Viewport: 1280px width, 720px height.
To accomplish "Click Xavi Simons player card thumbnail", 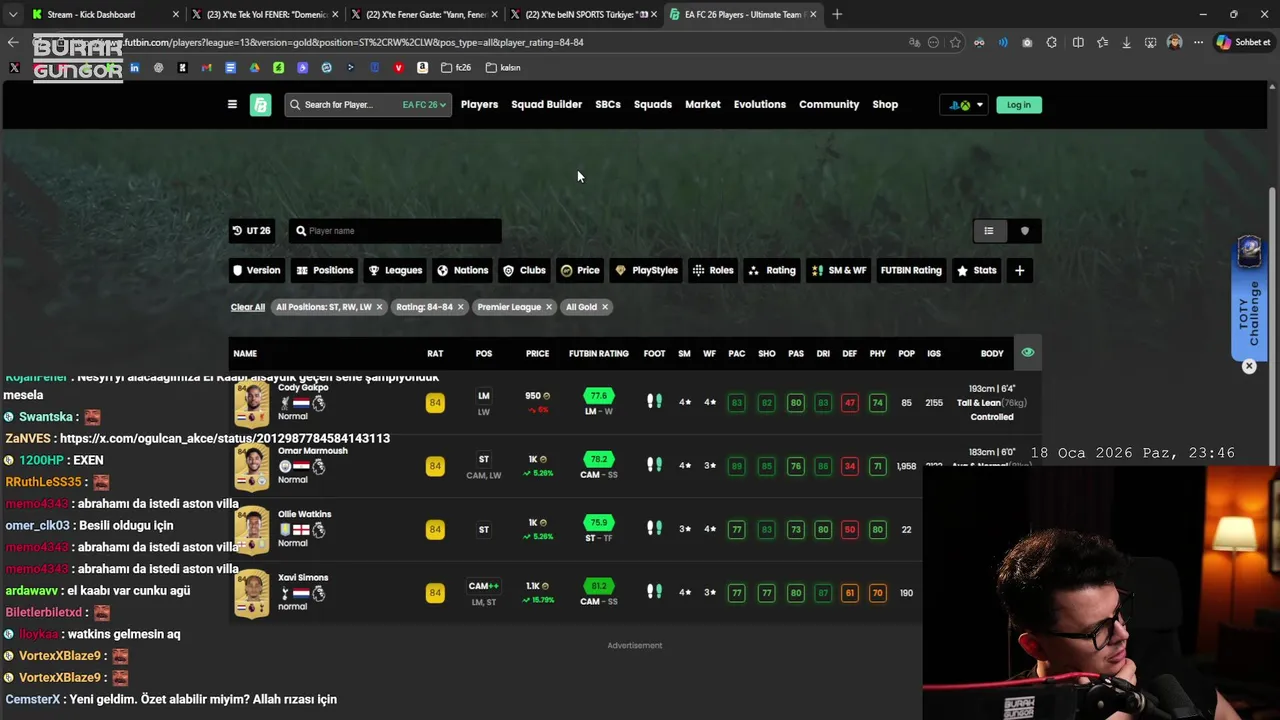I will click(252, 594).
